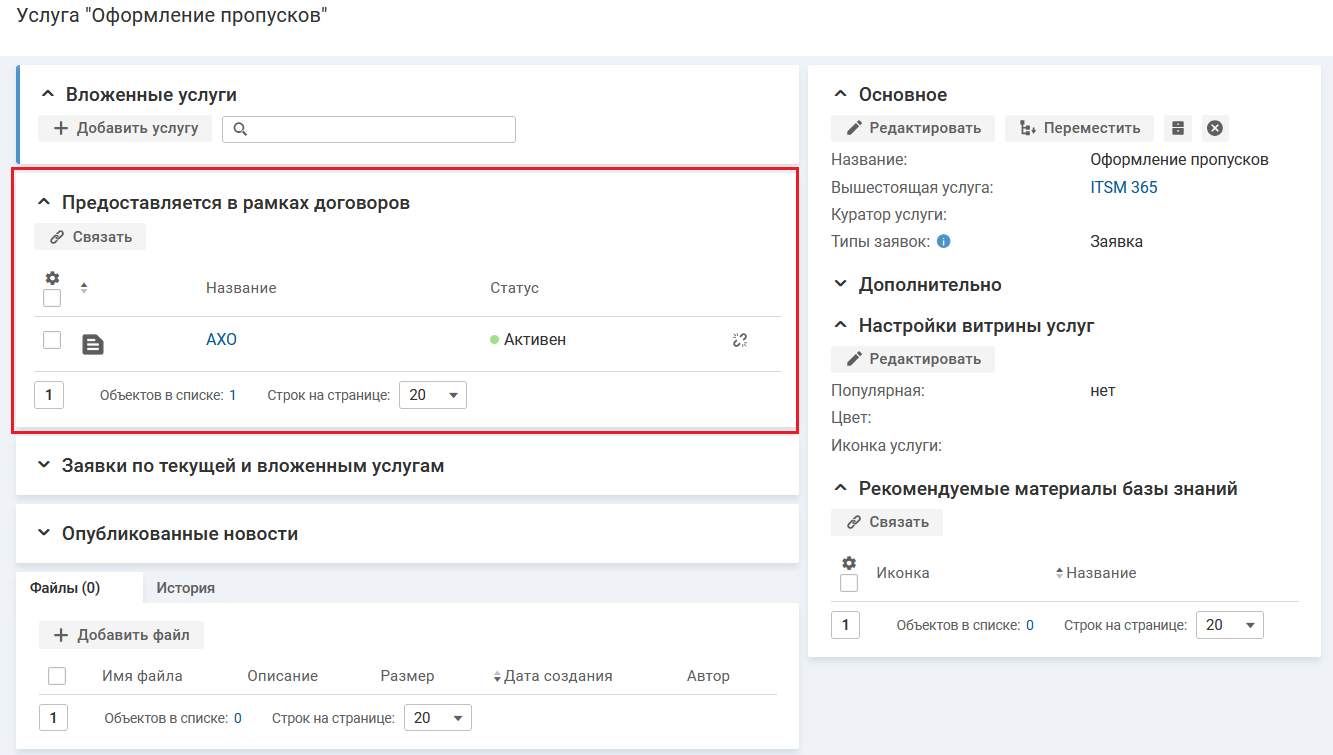Toggle the select-all checkbox in the contracts table

click(x=52, y=298)
